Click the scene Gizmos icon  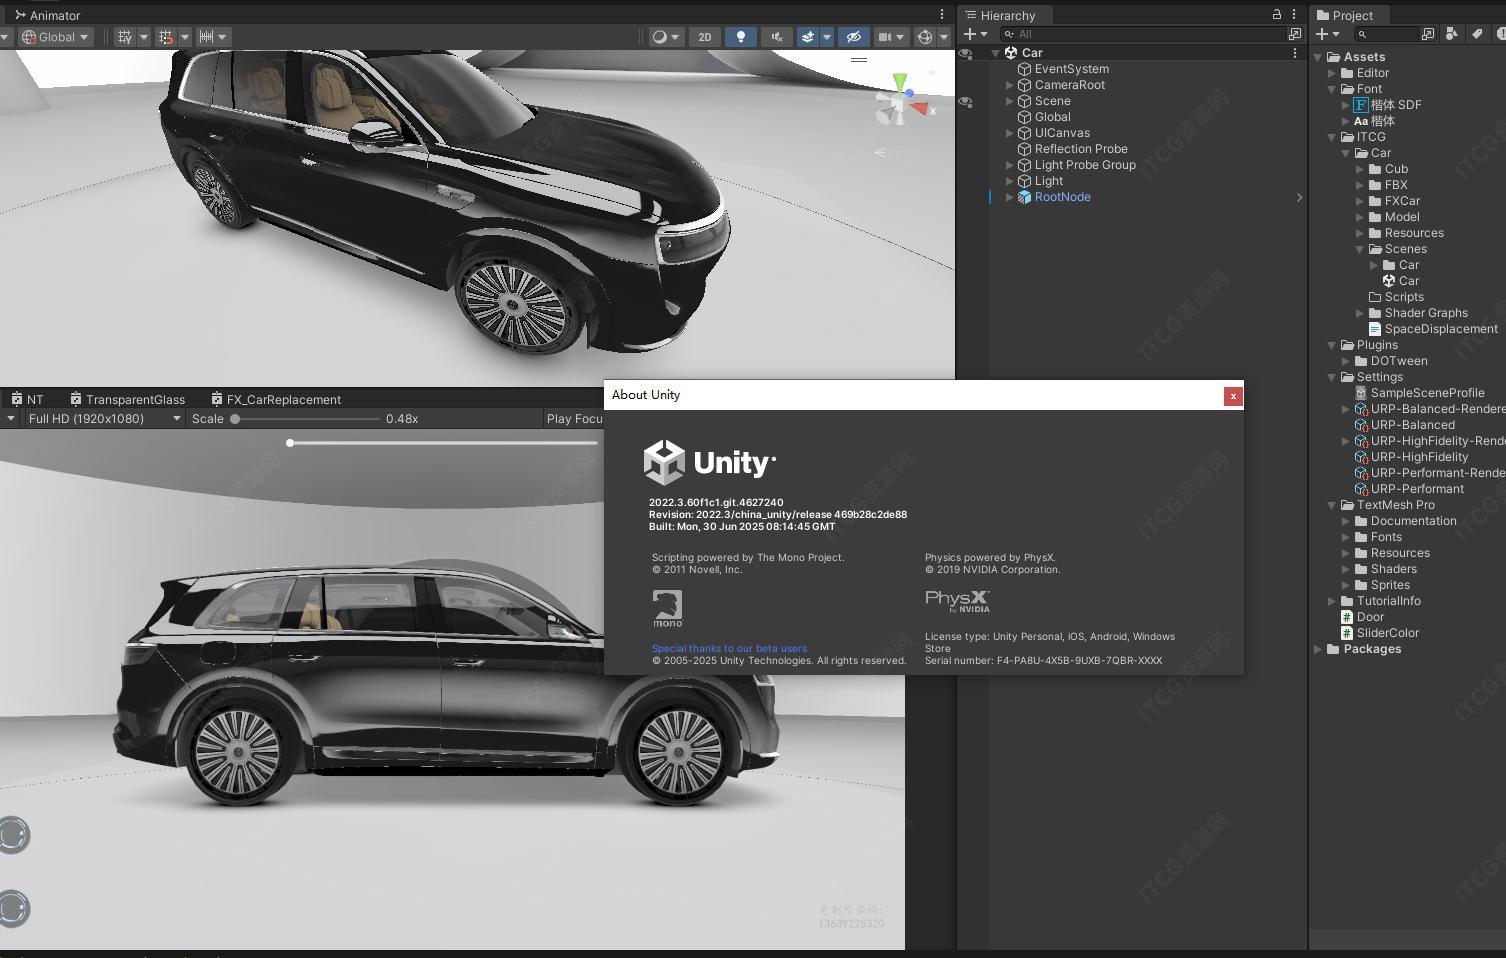[925, 37]
